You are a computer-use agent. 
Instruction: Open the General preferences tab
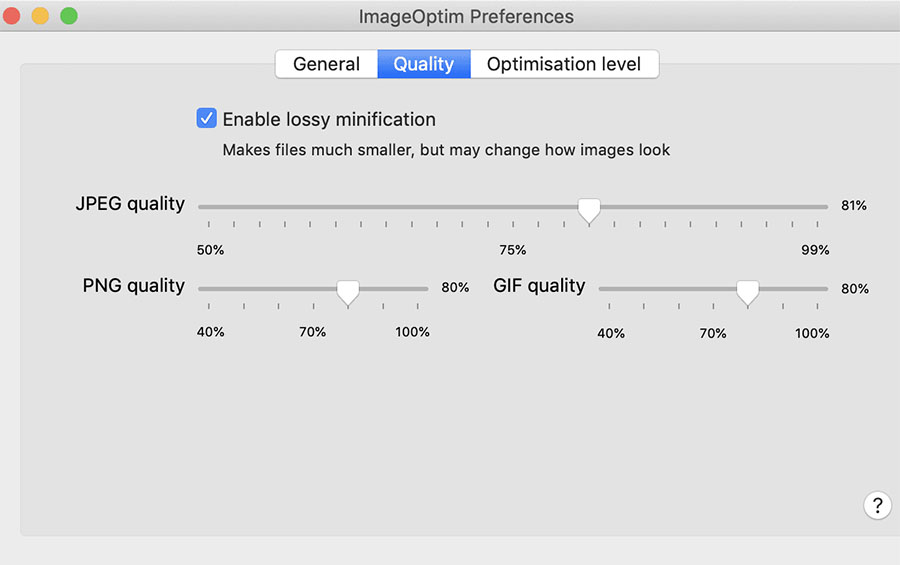click(326, 64)
